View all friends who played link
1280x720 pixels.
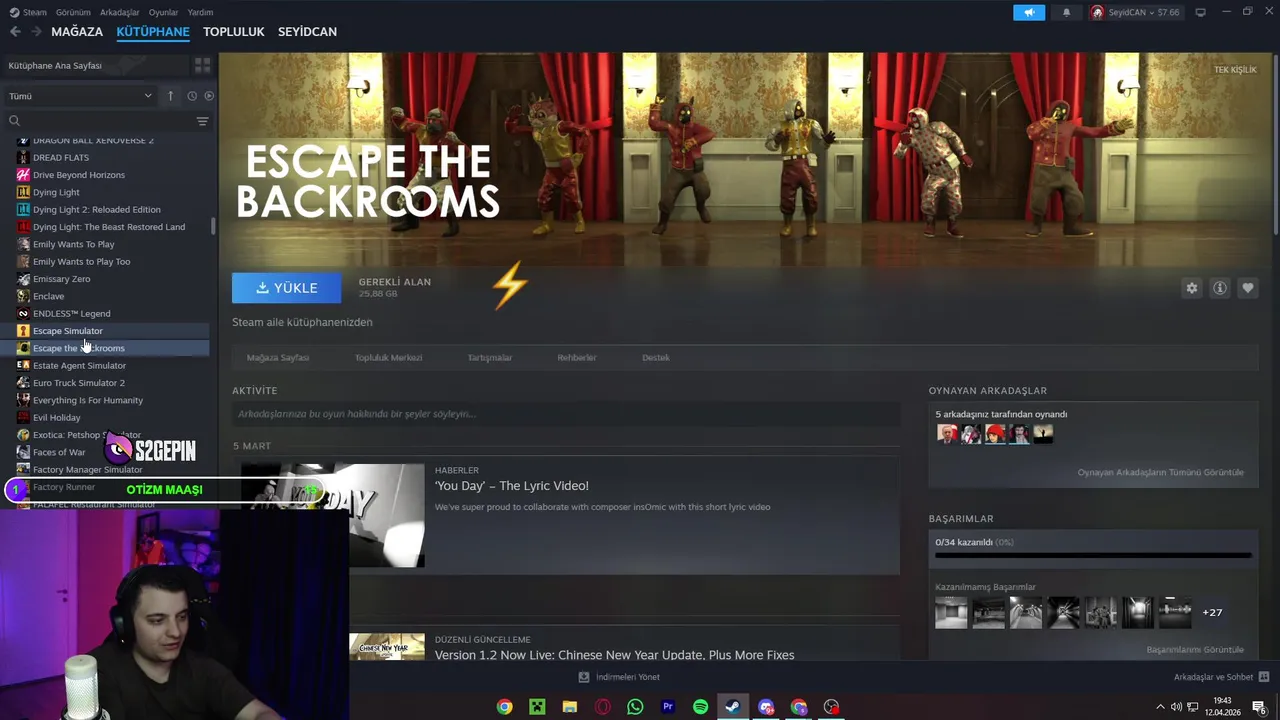coord(1160,473)
